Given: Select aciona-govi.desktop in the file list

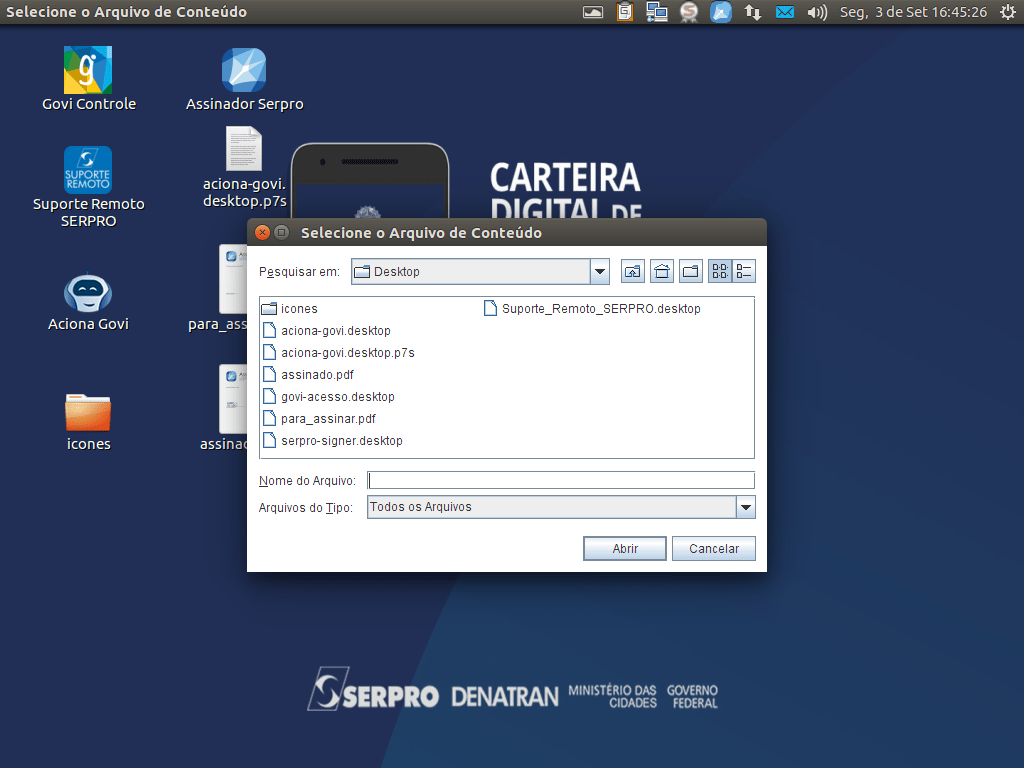Looking at the screenshot, I should [327, 331].
